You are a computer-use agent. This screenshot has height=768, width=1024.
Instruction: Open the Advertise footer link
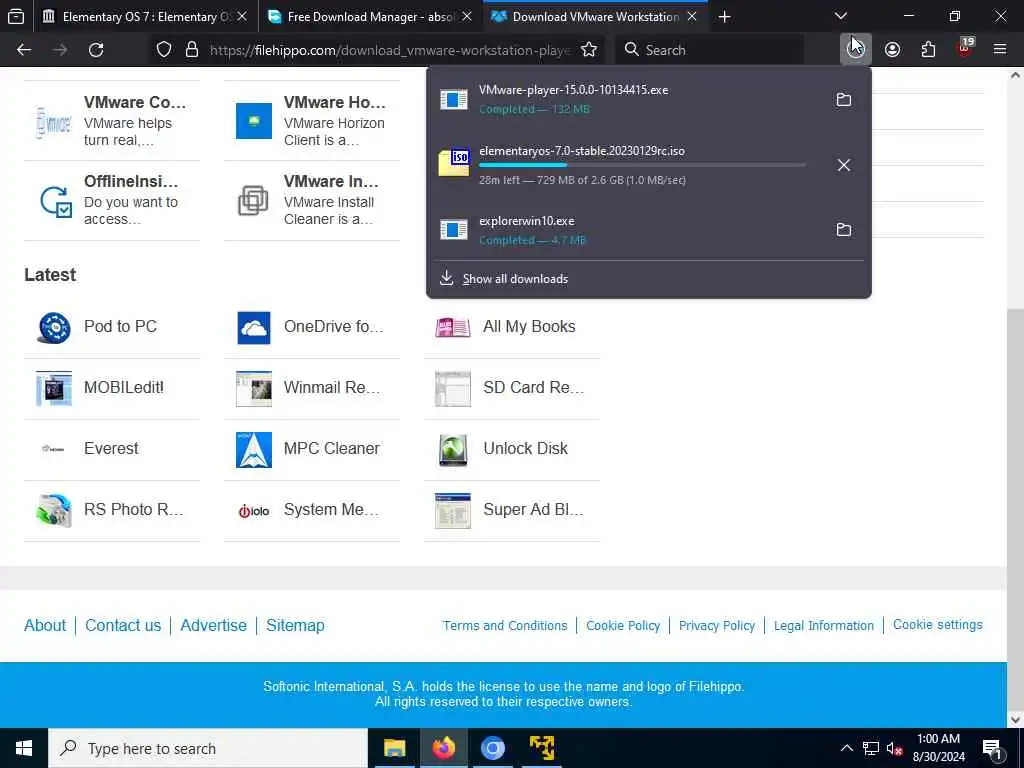pos(214,626)
